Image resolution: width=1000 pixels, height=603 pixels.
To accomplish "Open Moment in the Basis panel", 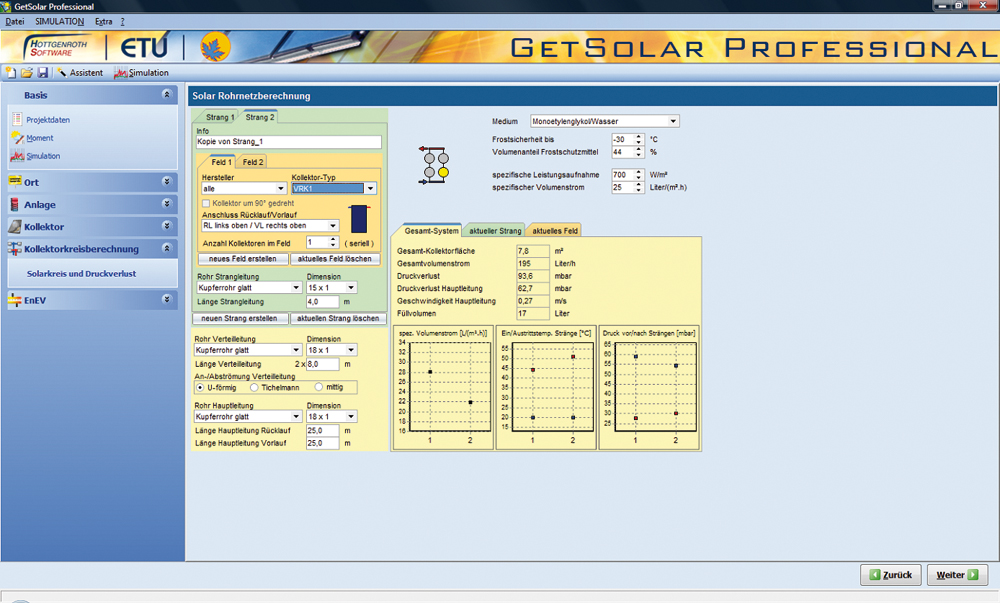I will [40, 138].
